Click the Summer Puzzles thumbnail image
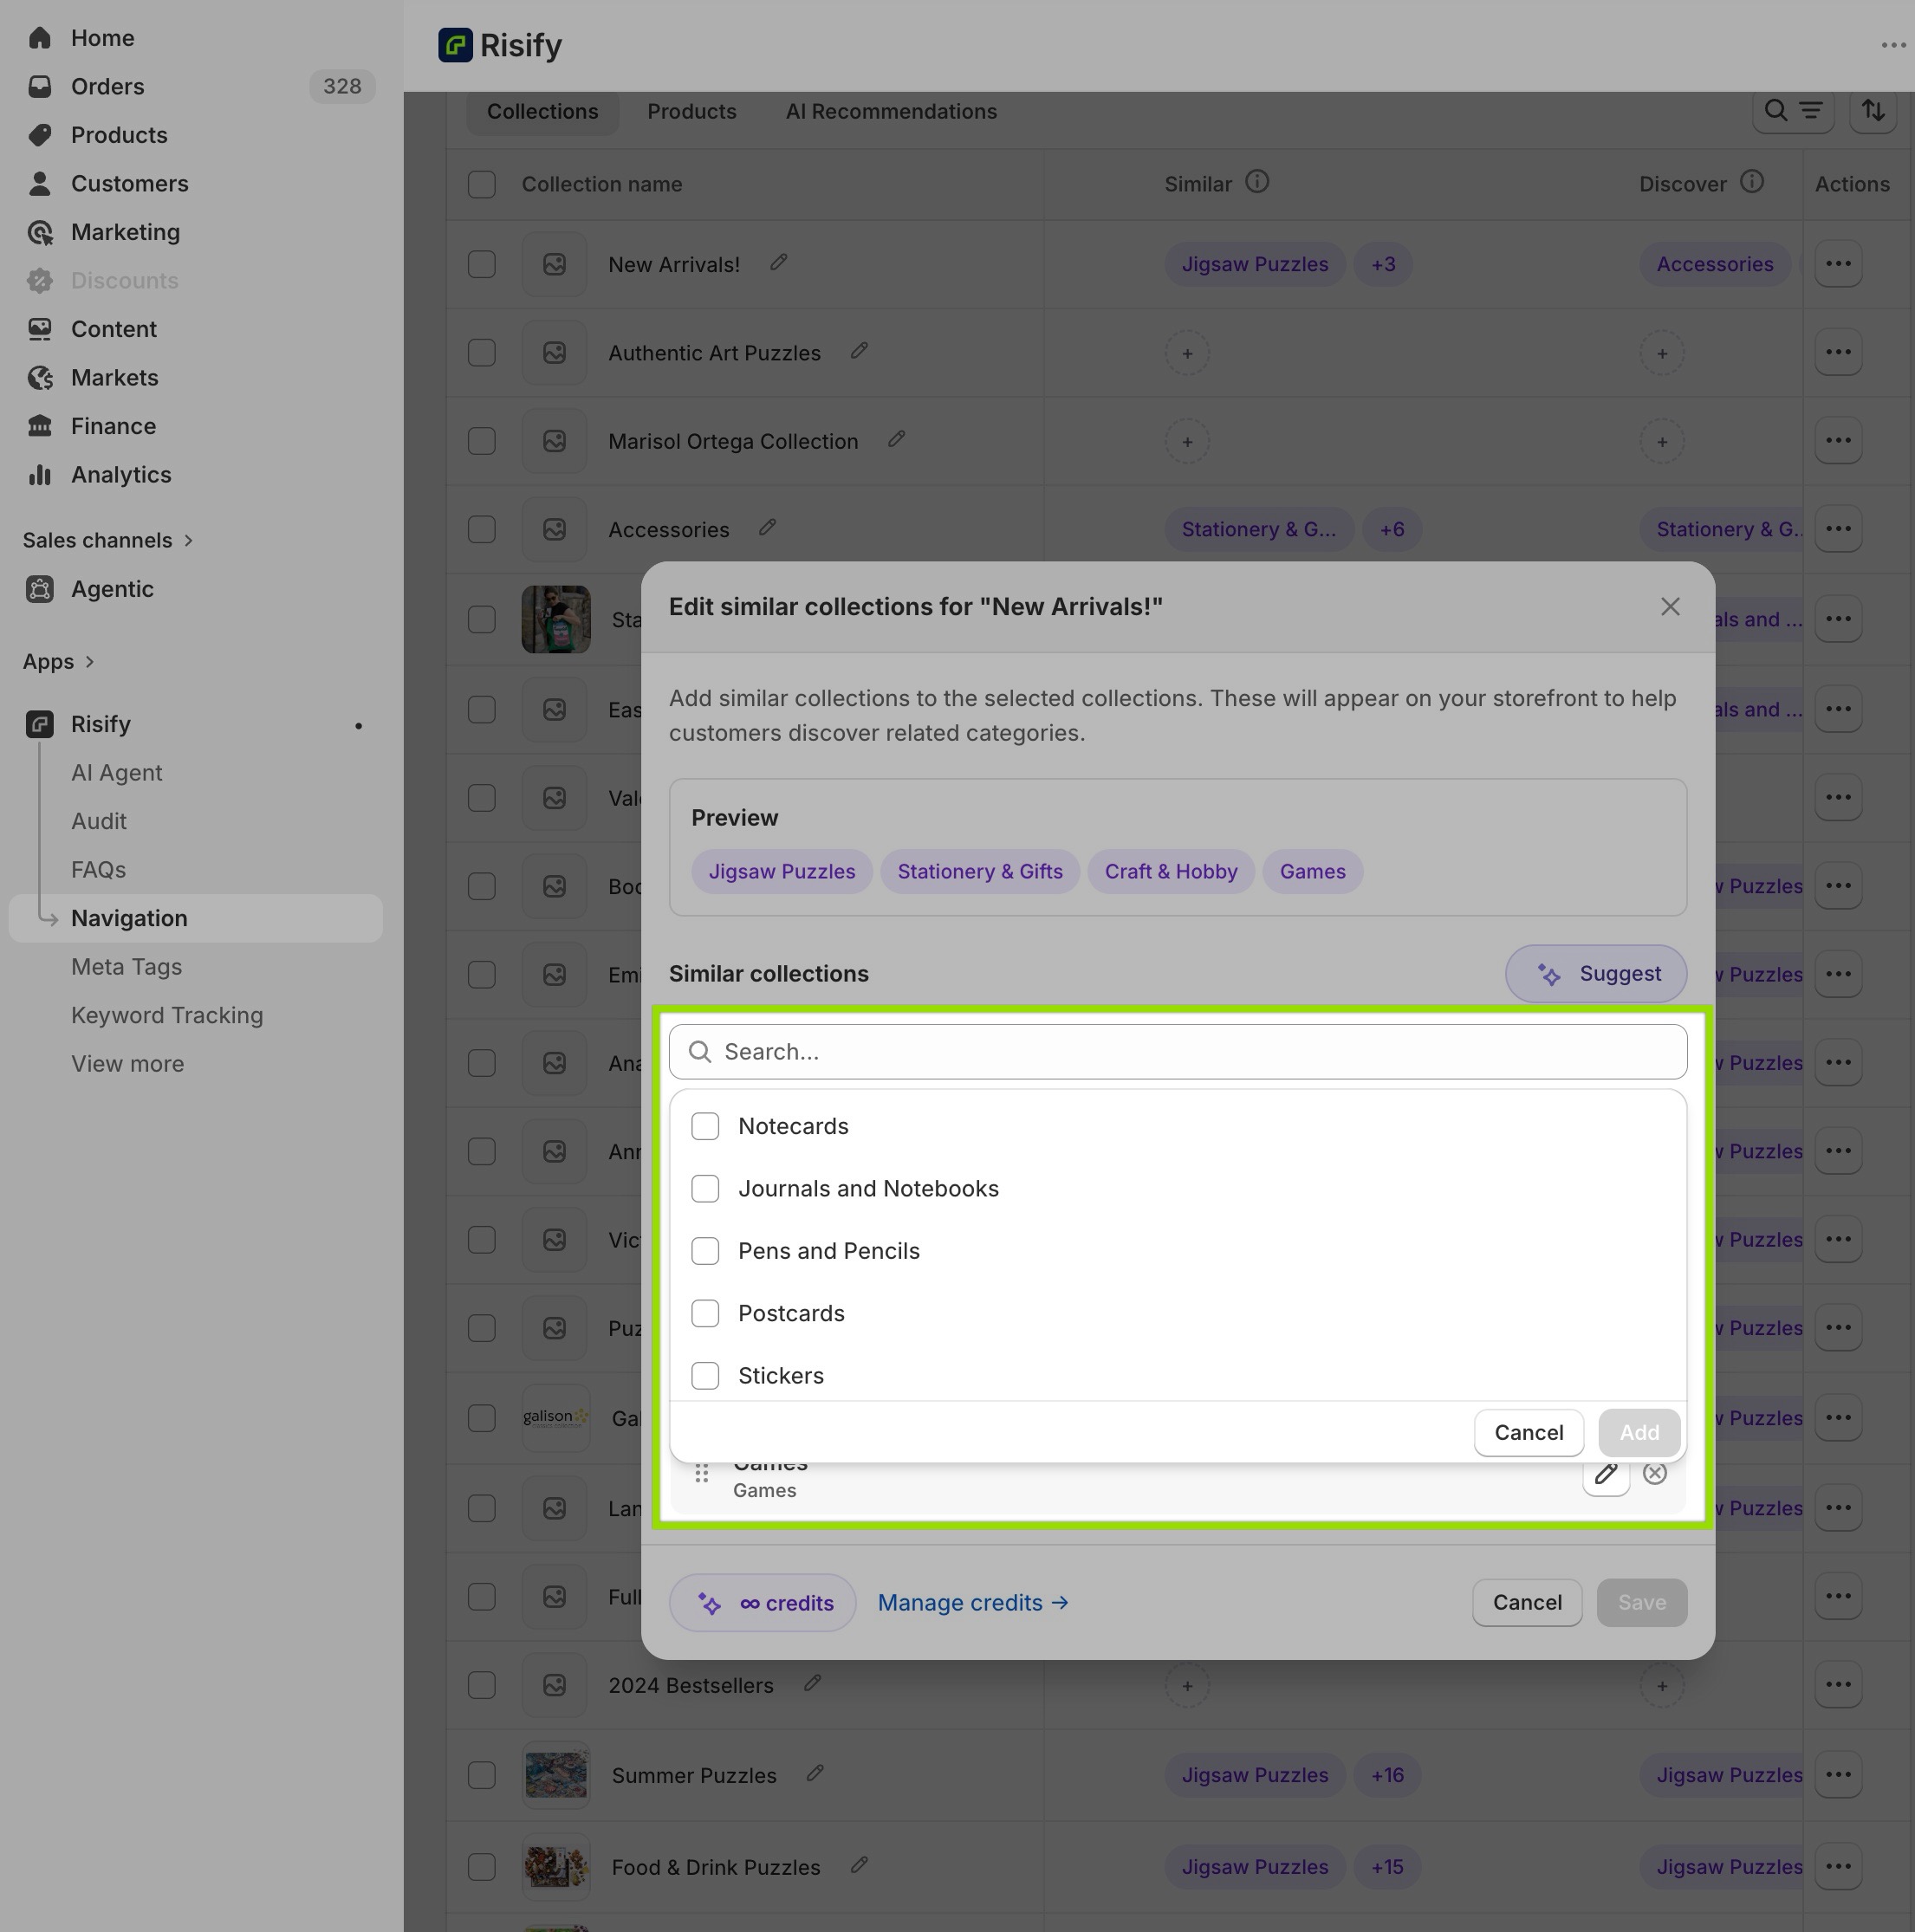 pyautogui.click(x=556, y=1775)
